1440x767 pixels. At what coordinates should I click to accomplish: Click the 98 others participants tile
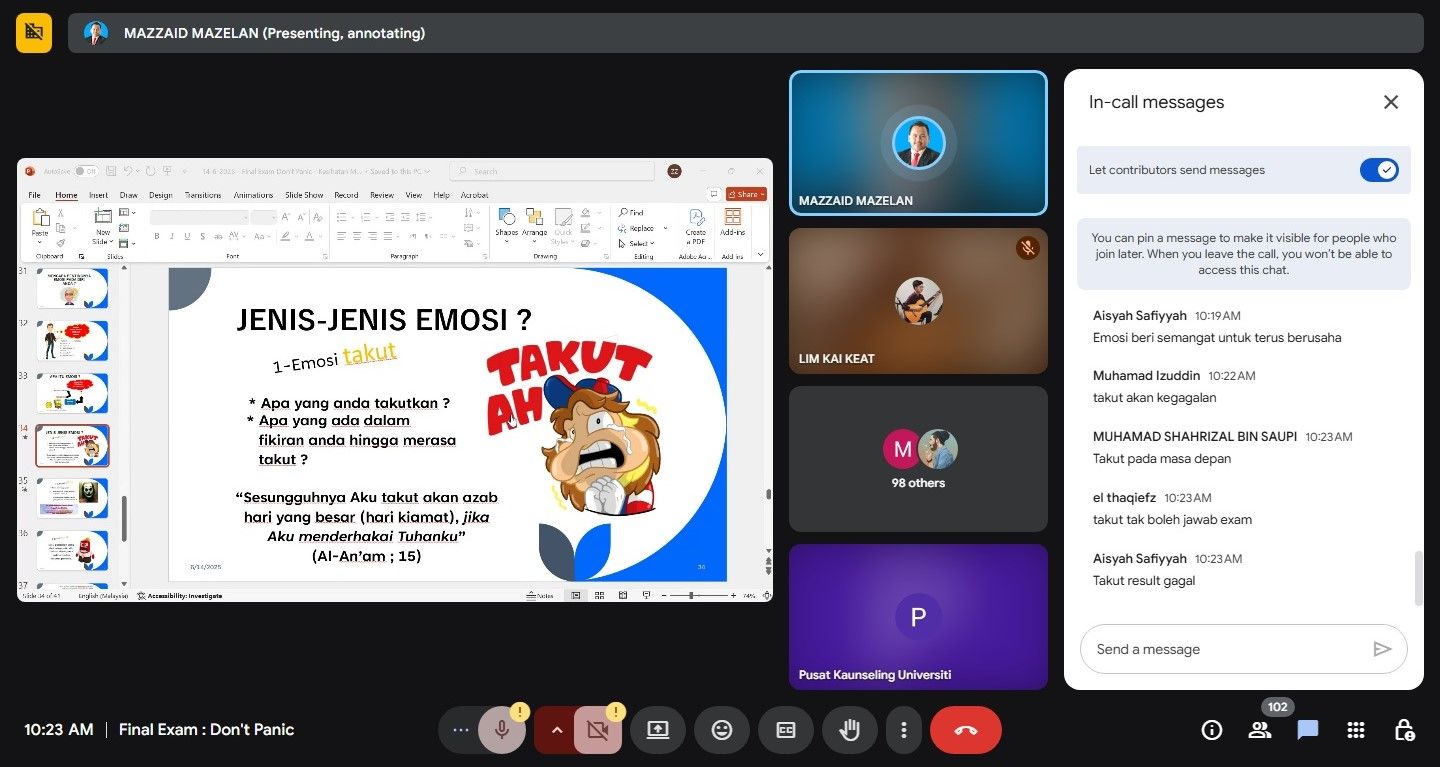click(918, 459)
